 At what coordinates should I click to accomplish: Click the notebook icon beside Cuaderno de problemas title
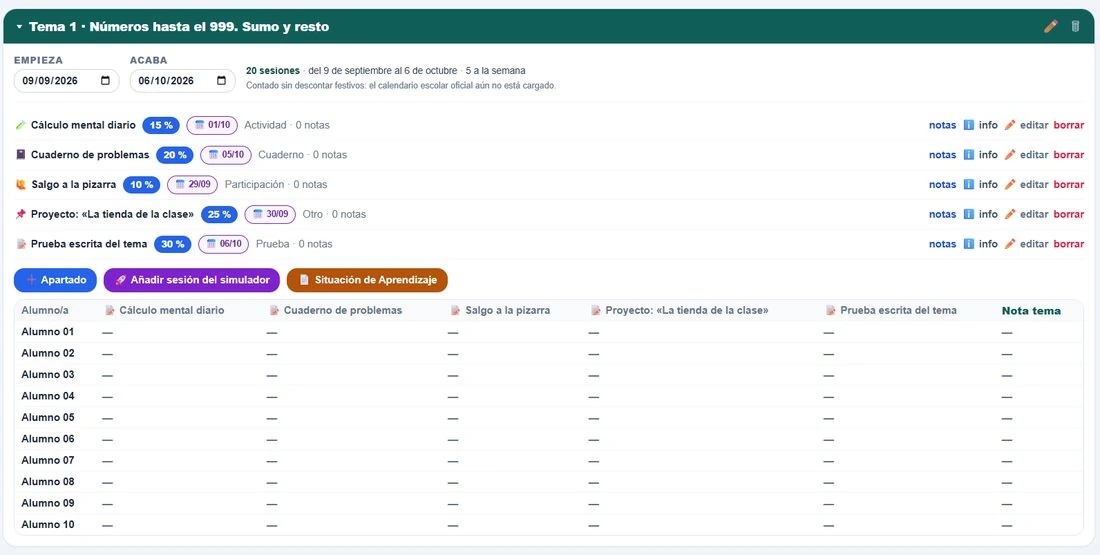click(x=20, y=155)
